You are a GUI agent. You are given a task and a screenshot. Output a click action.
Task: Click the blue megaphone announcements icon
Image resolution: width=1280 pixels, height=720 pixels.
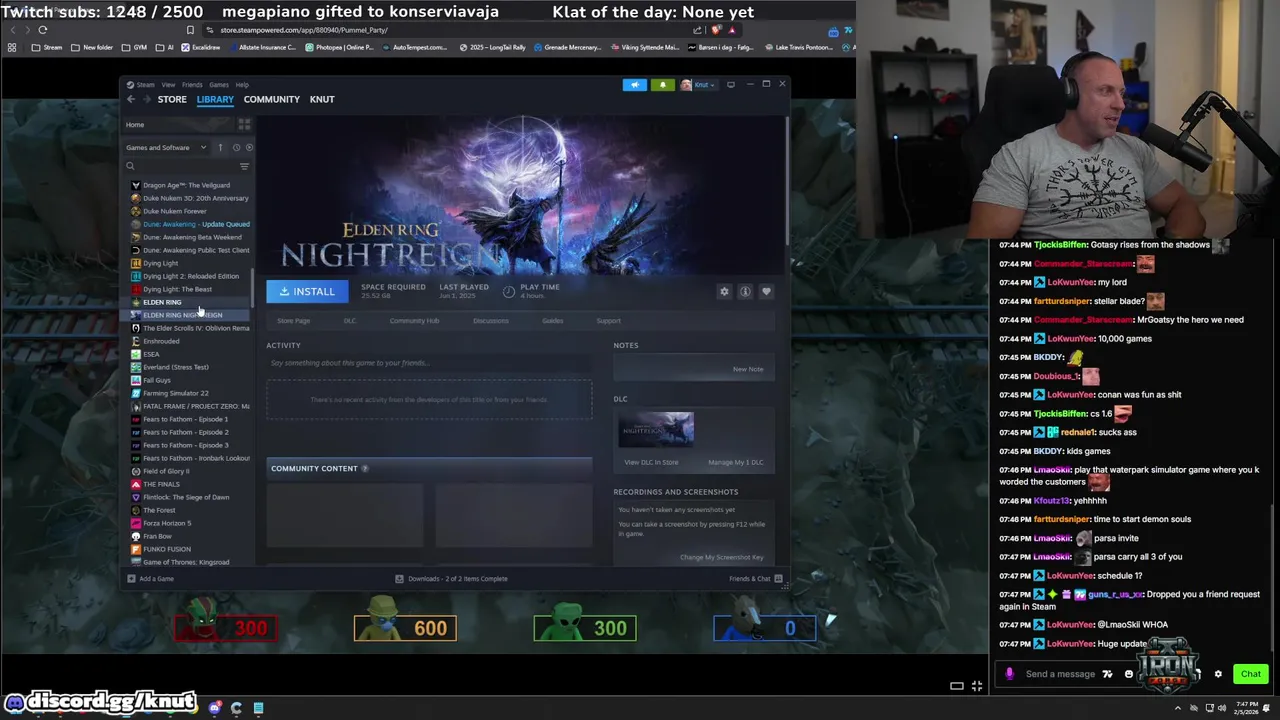point(635,85)
